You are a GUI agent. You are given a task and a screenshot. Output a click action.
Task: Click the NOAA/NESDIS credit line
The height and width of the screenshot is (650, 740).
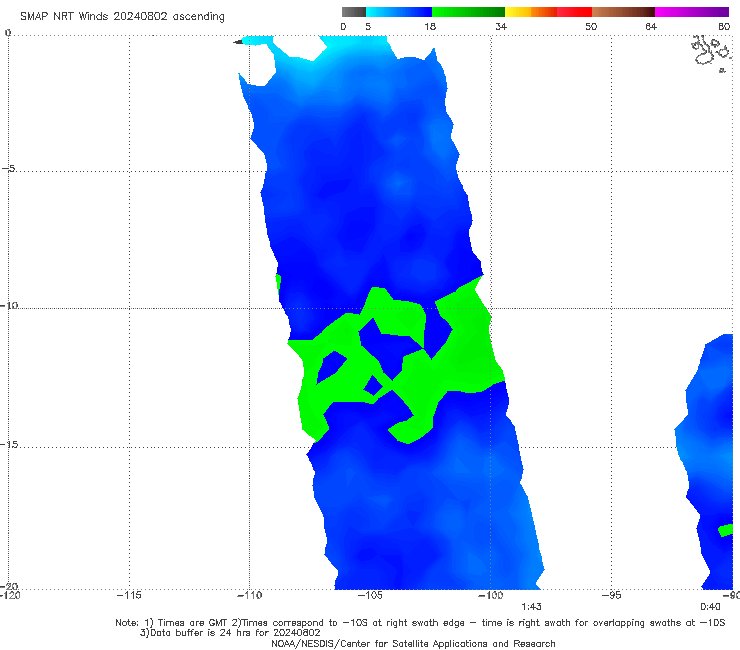pos(413,643)
